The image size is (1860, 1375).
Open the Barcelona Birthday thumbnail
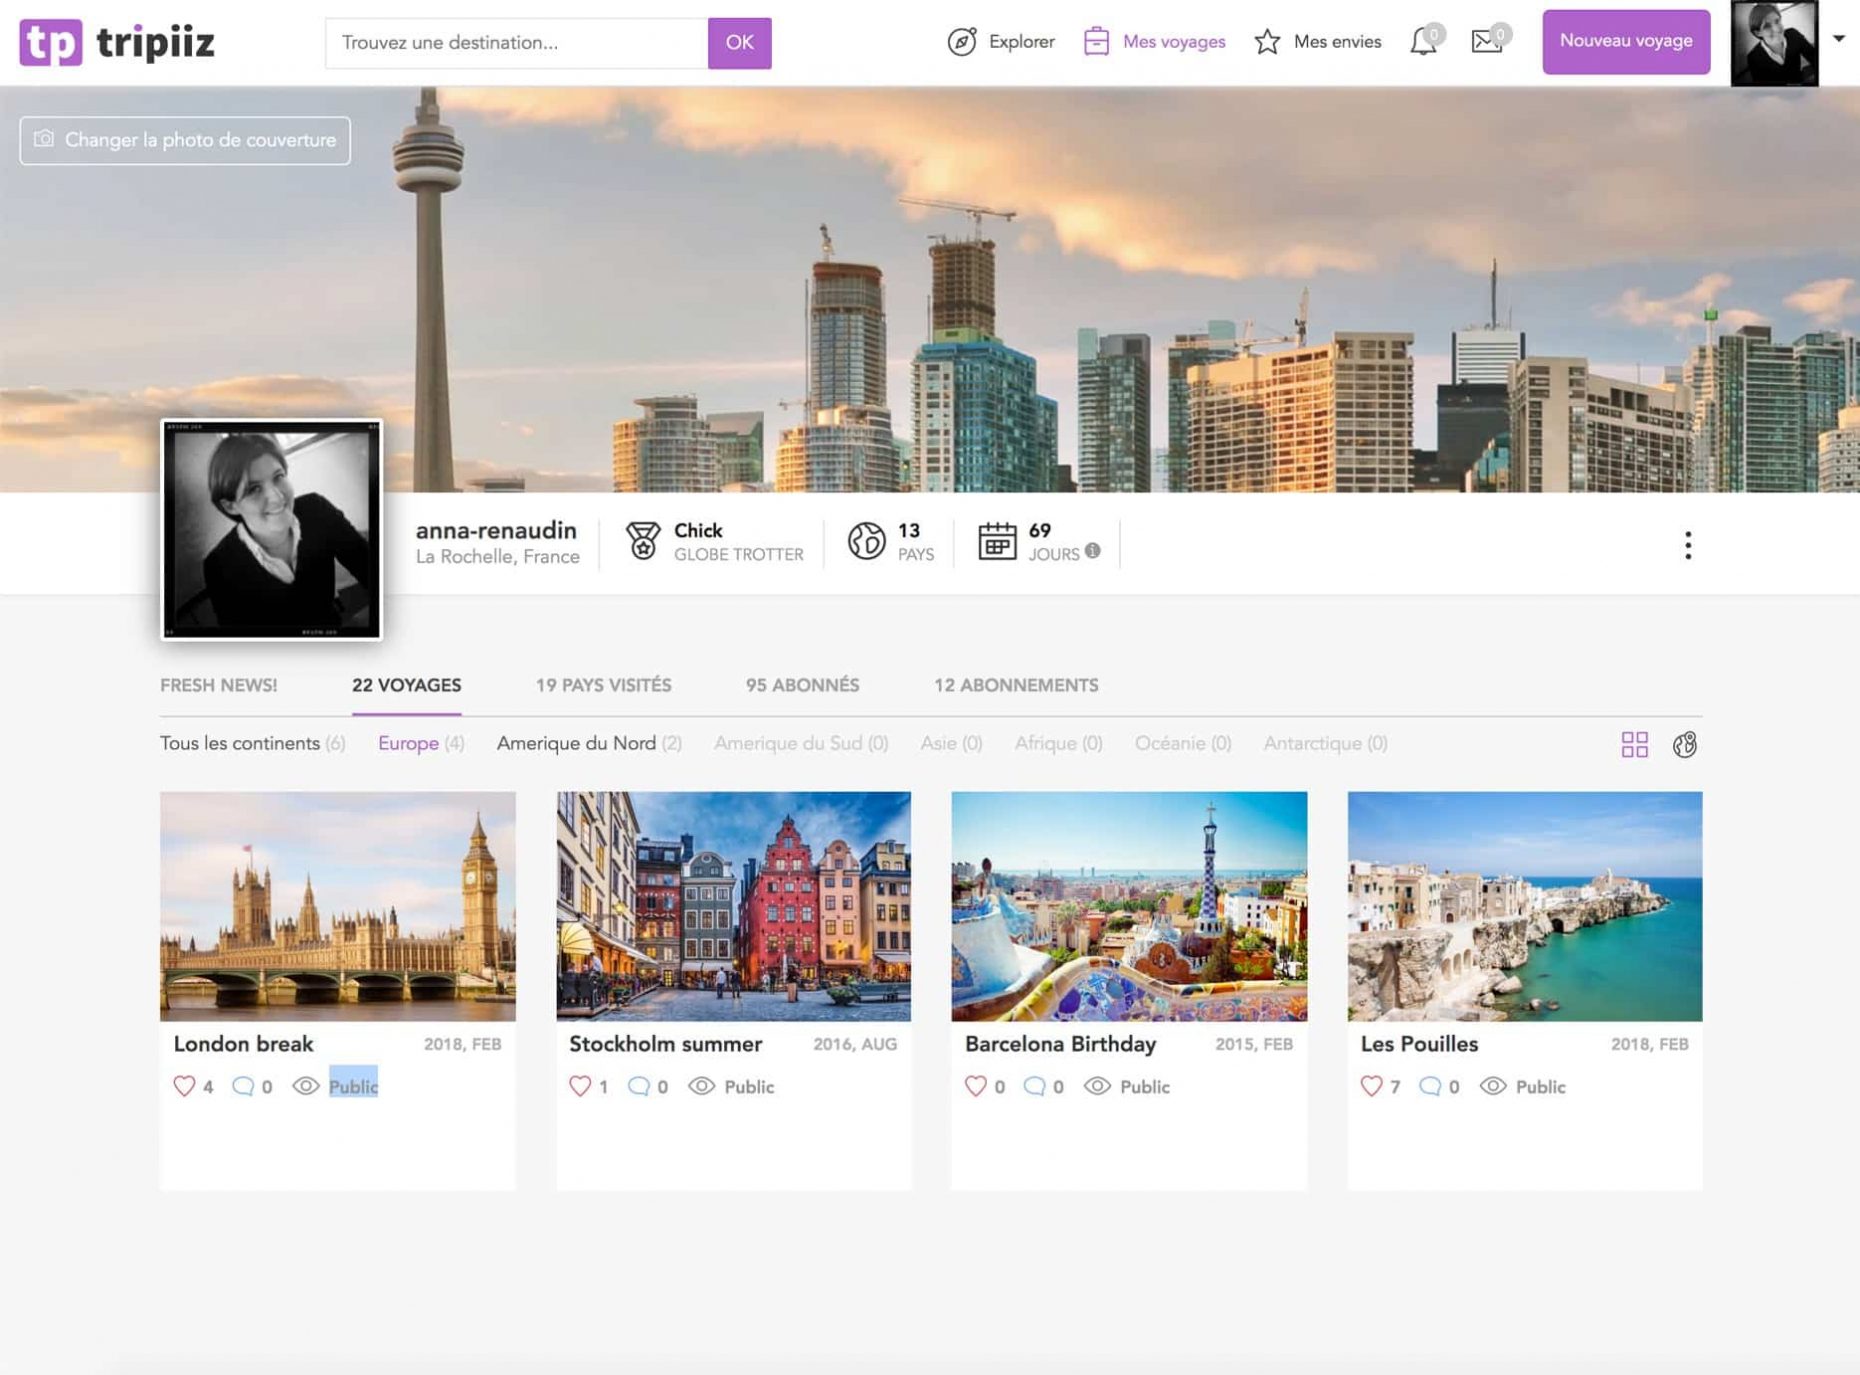point(1129,906)
